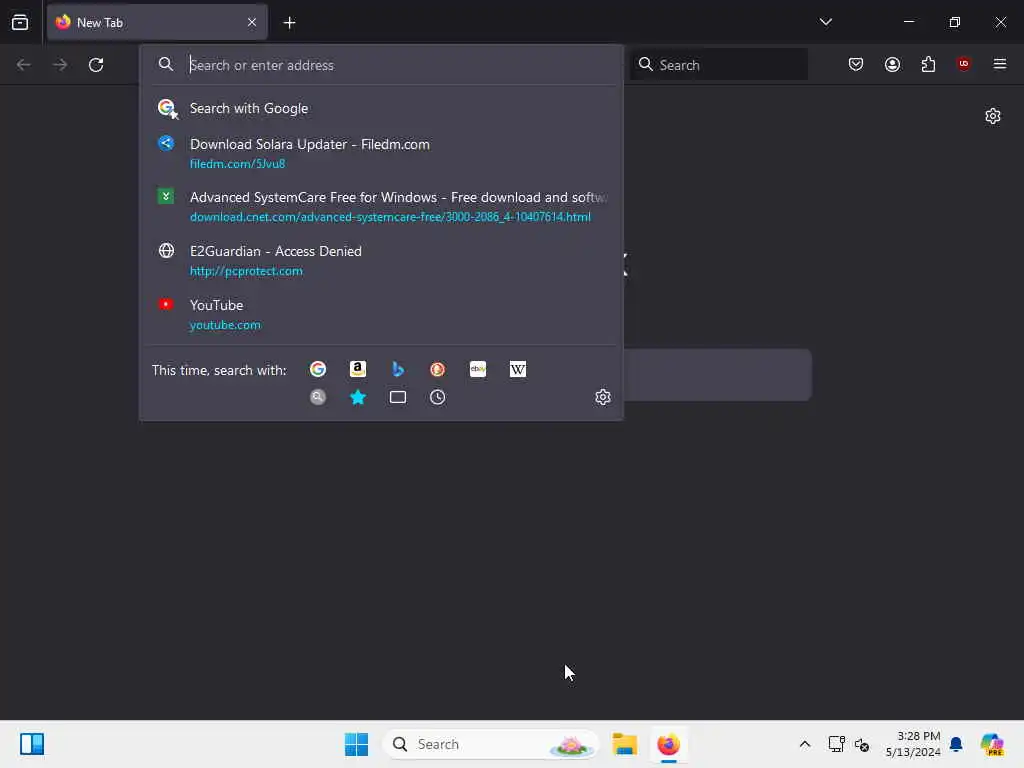
Task: Focus the Search or enter address field
Action: [x=381, y=65]
